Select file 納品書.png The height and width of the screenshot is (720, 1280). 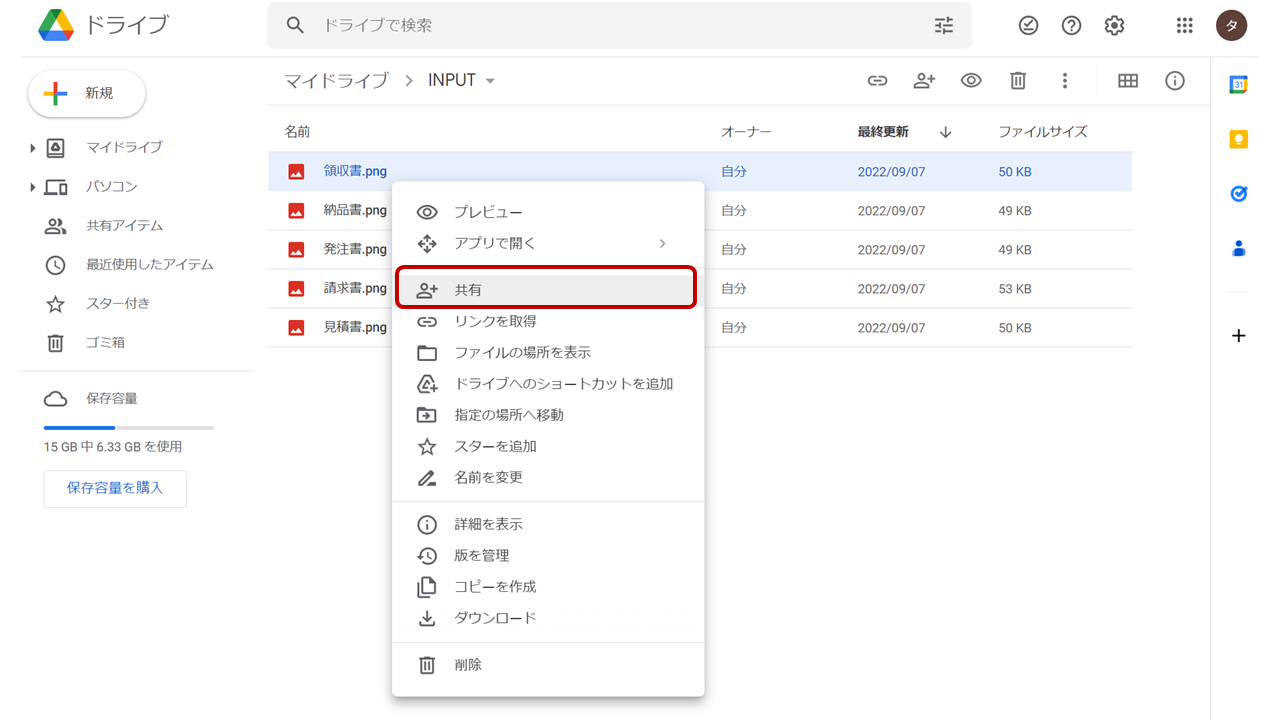(x=700, y=211)
